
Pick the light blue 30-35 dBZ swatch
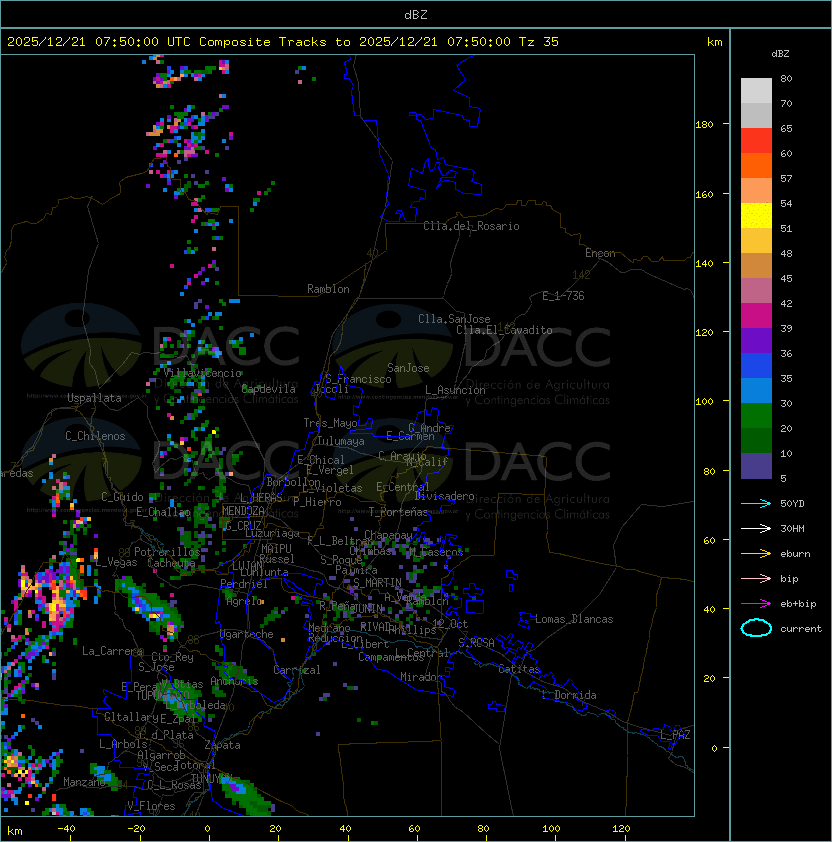pos(756,390)
